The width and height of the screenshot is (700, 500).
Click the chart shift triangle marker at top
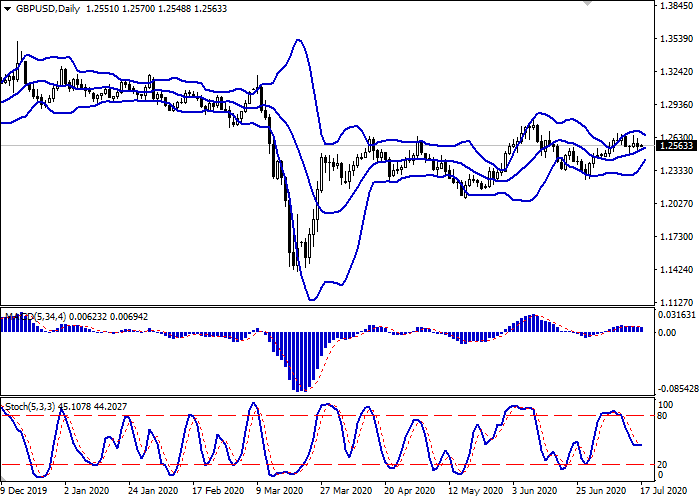point(587,5)
